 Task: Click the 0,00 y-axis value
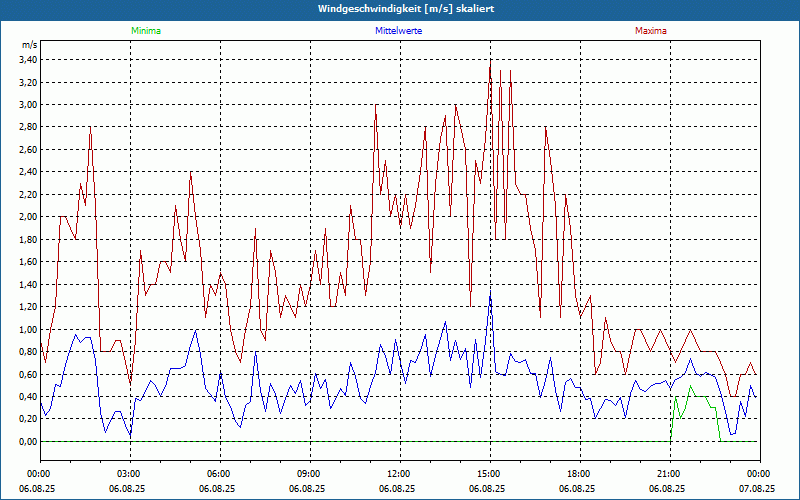pyautogui.click(x=28, y=441)
